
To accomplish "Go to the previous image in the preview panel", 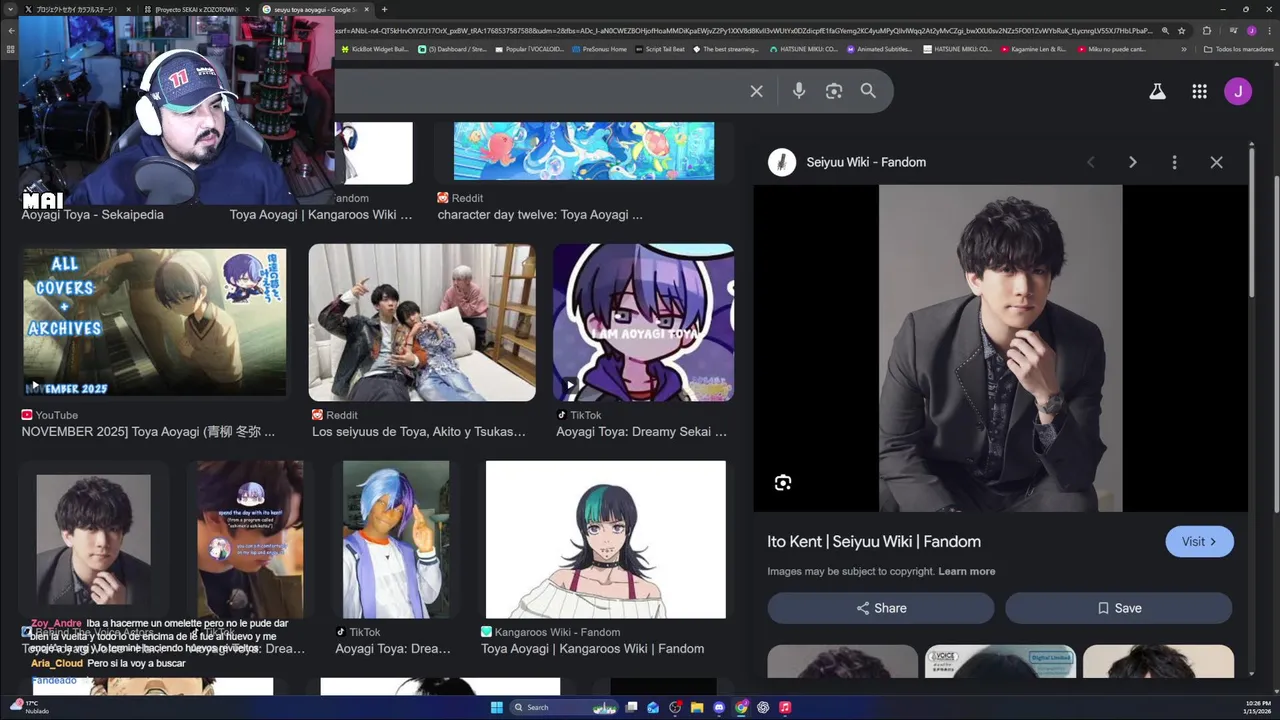I will coord(1091,162).
